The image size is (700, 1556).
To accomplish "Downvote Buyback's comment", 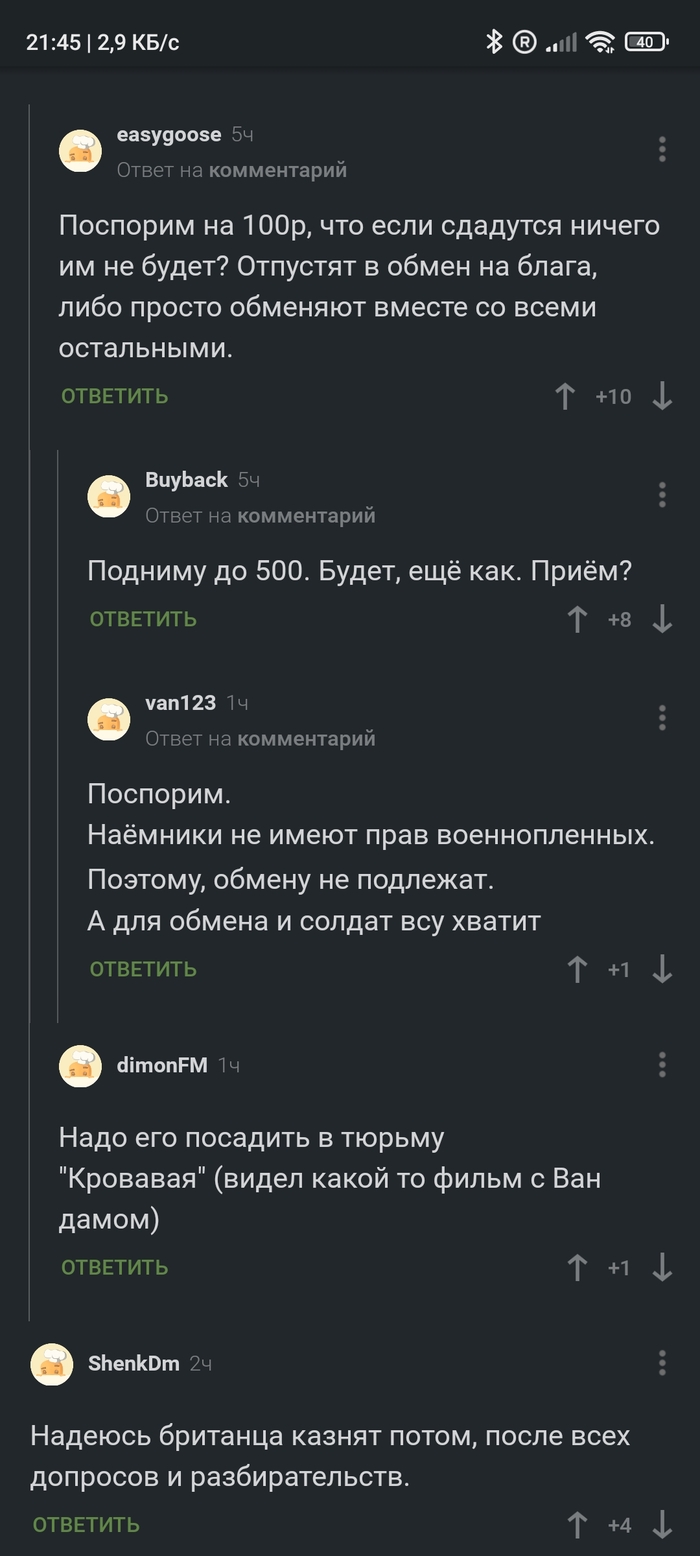I will click(662, 620).
